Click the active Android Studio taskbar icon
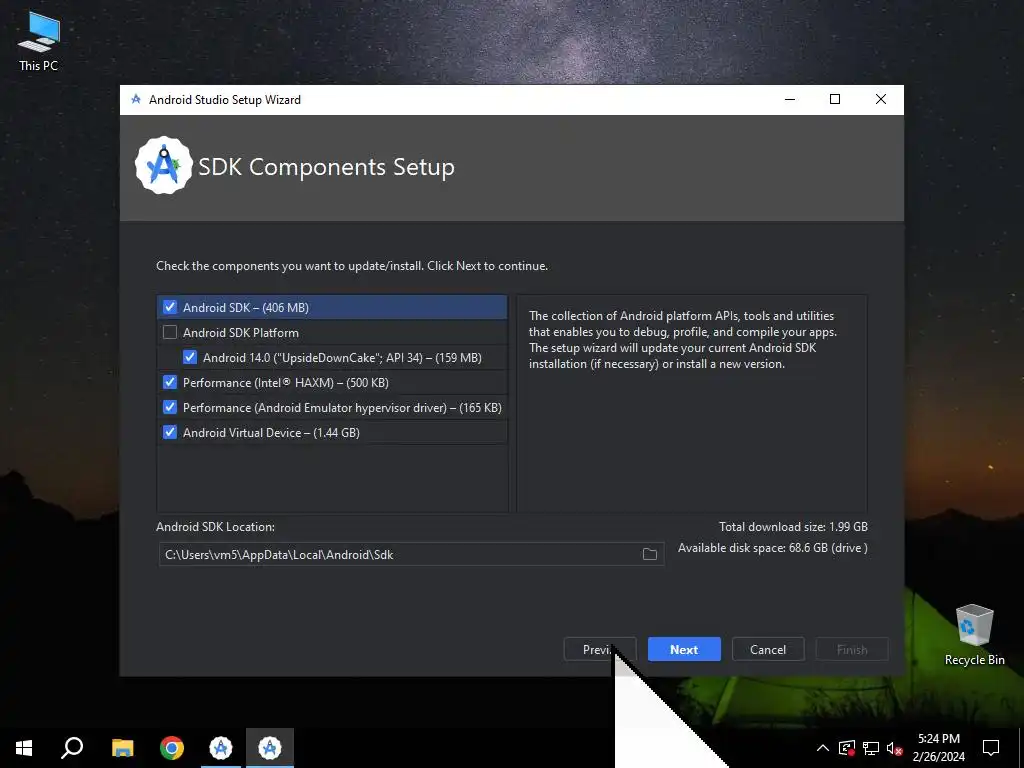Screen dimensions: 1024x768 tap(270, 748)
